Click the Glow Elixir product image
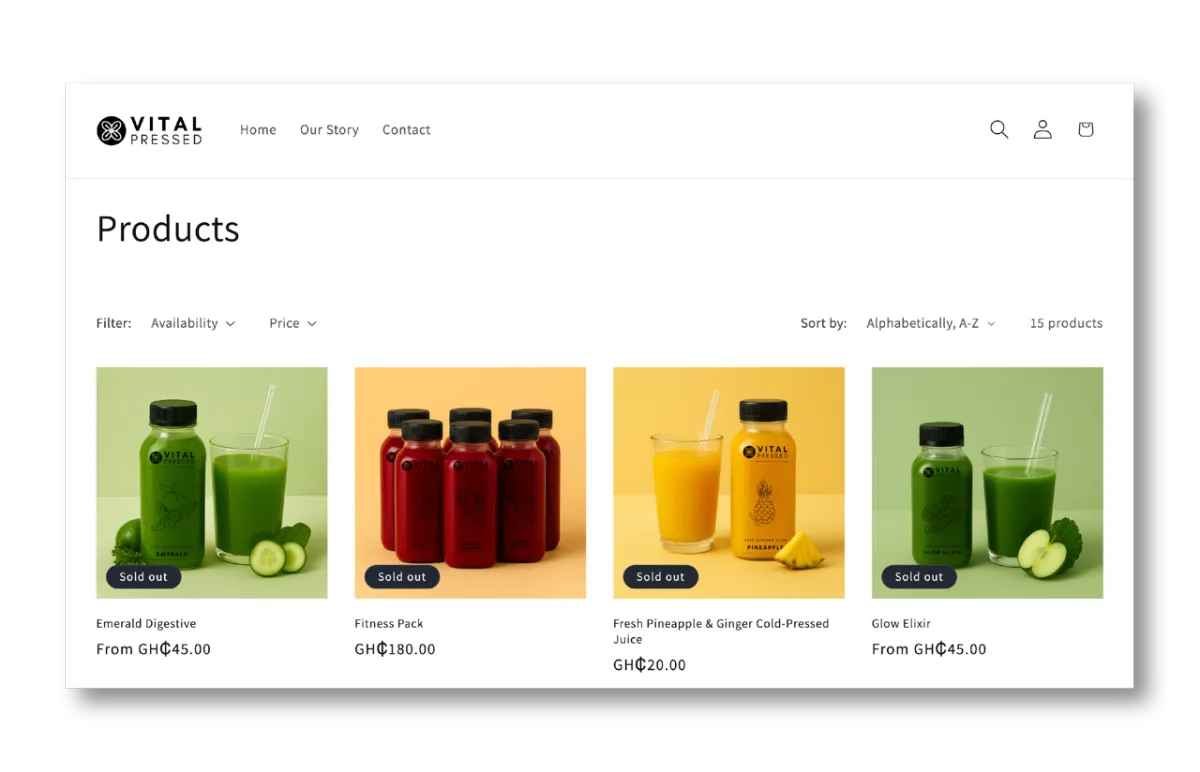The image size is (1200, 772). coord(987,483)
